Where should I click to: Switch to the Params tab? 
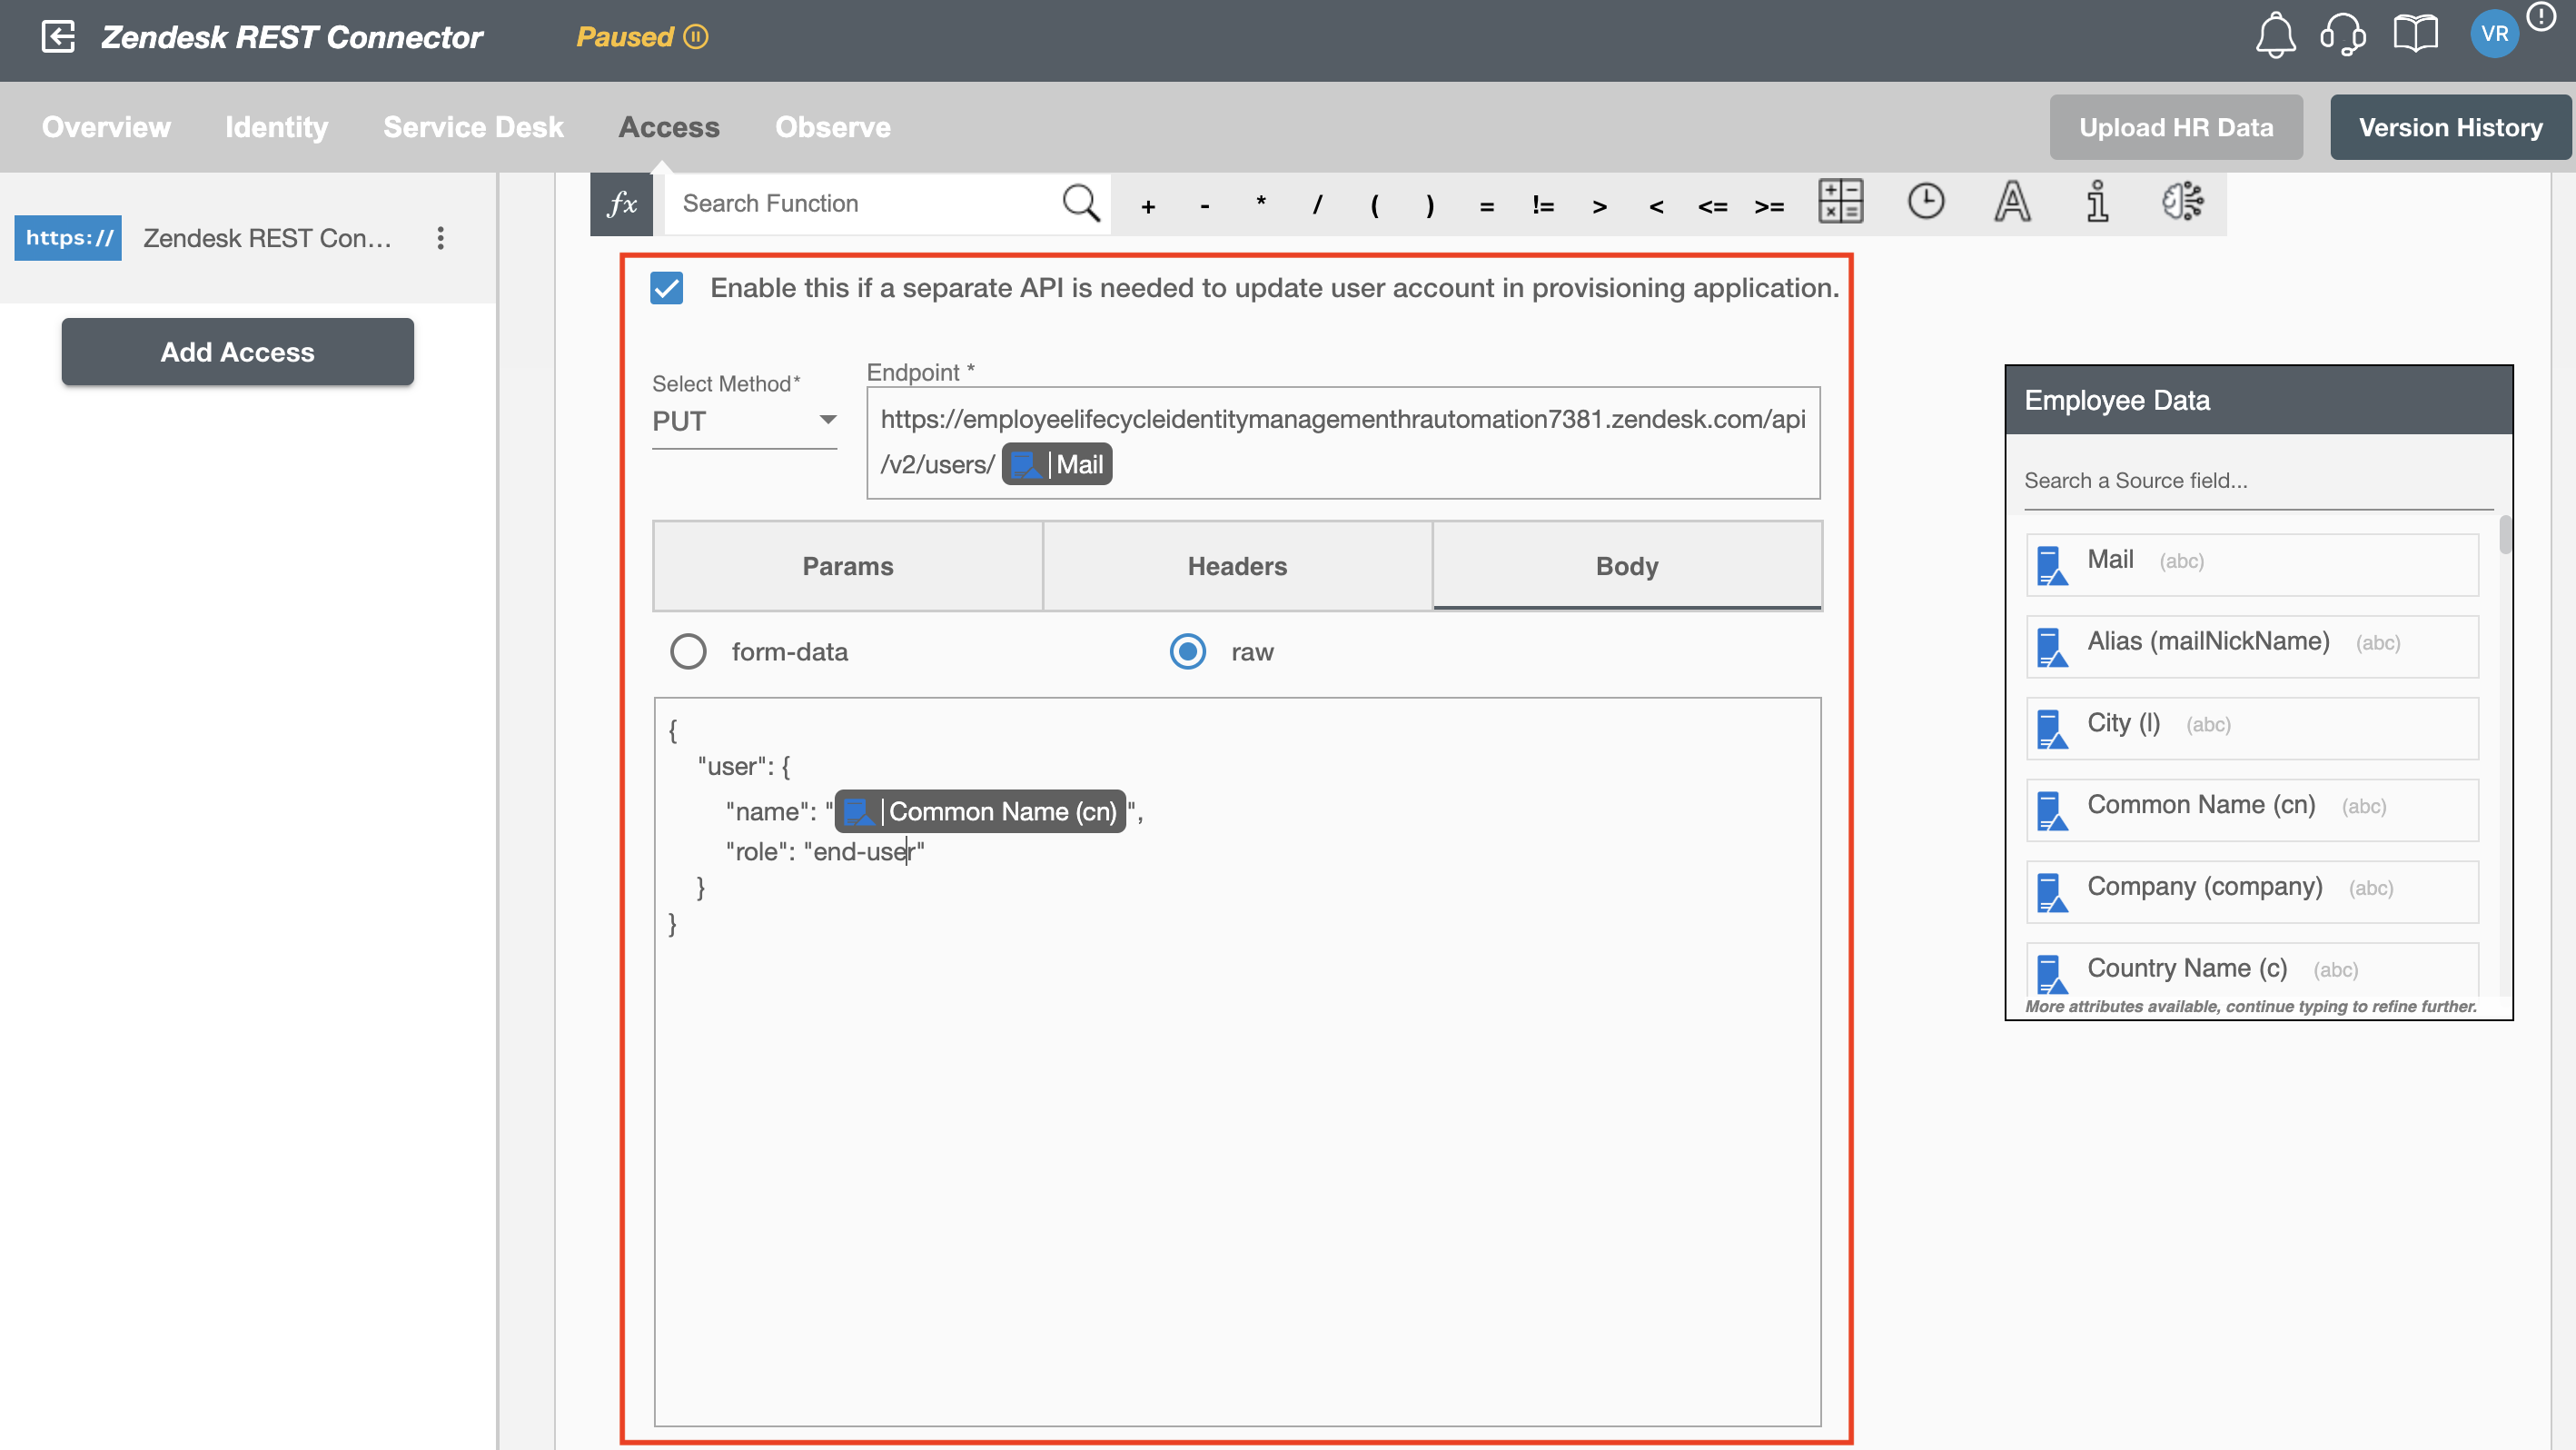[x=846, y=567]
